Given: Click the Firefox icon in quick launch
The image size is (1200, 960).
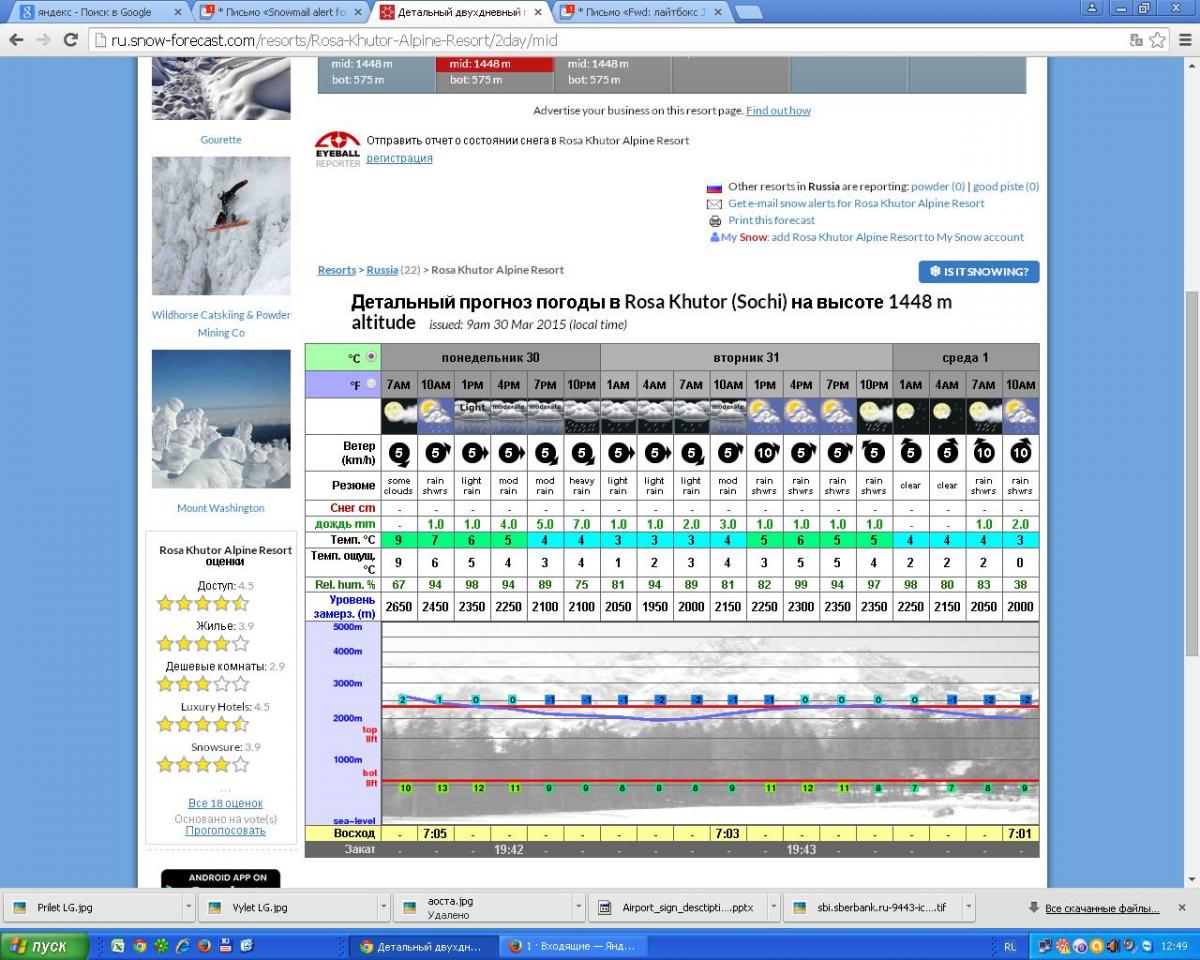Looking at the screenshot, I should [204, 945].
